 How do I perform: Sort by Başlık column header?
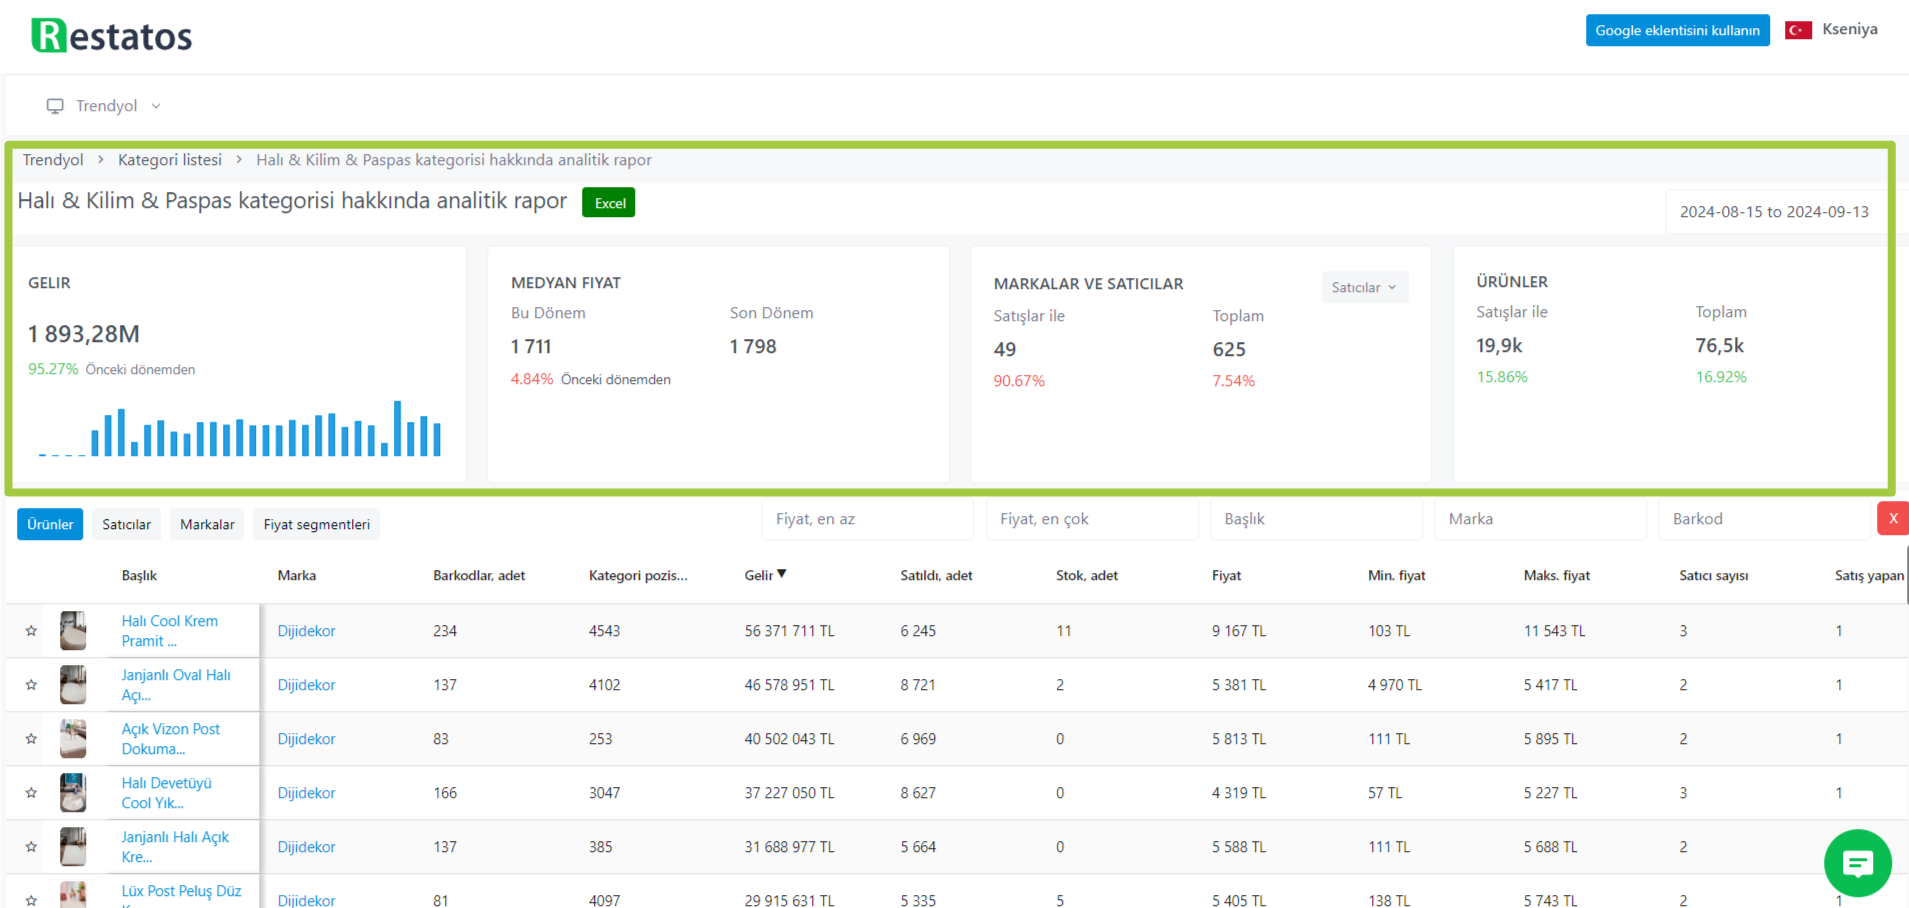pyautogui.click(x=139, y=576)
